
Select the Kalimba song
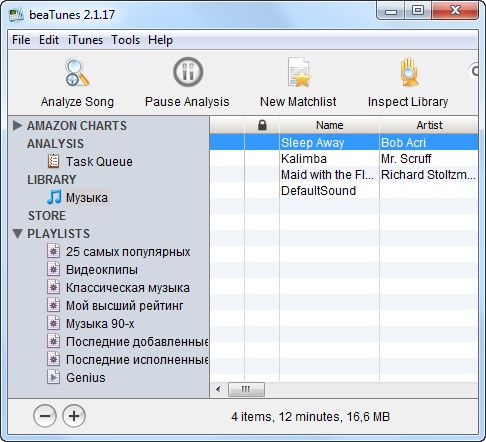click(304, 158)
